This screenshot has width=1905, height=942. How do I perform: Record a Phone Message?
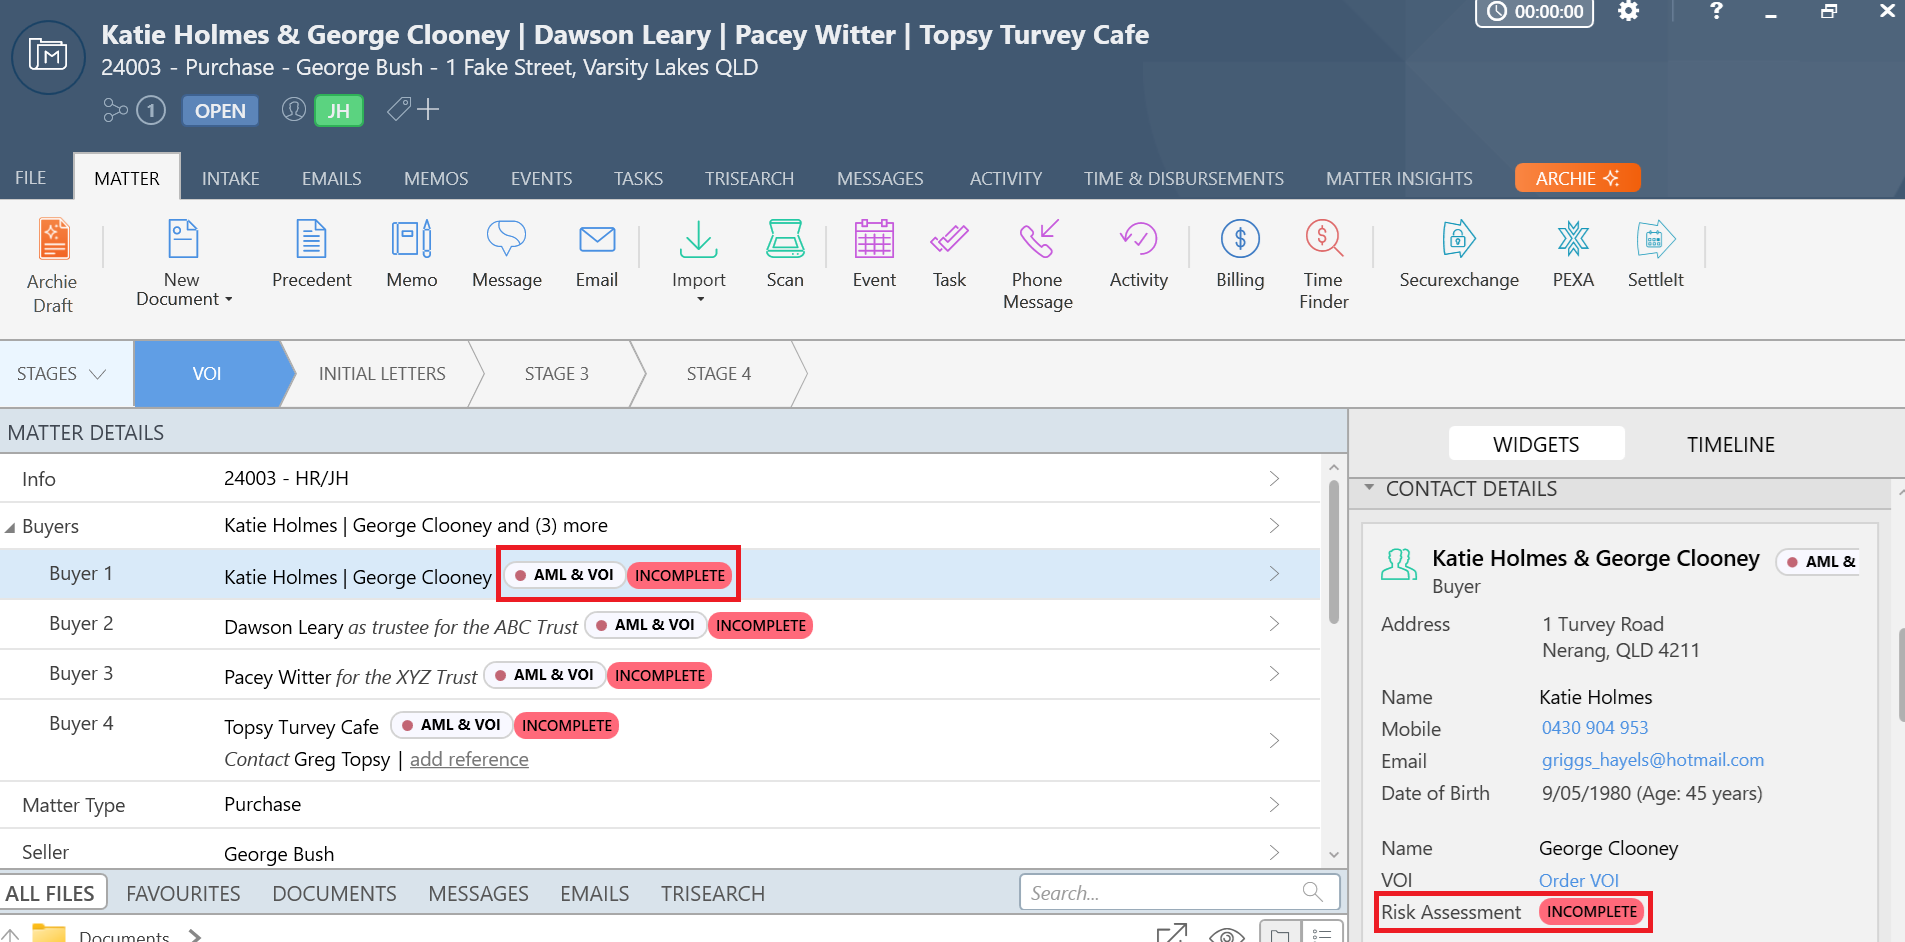coord(1037,264)
